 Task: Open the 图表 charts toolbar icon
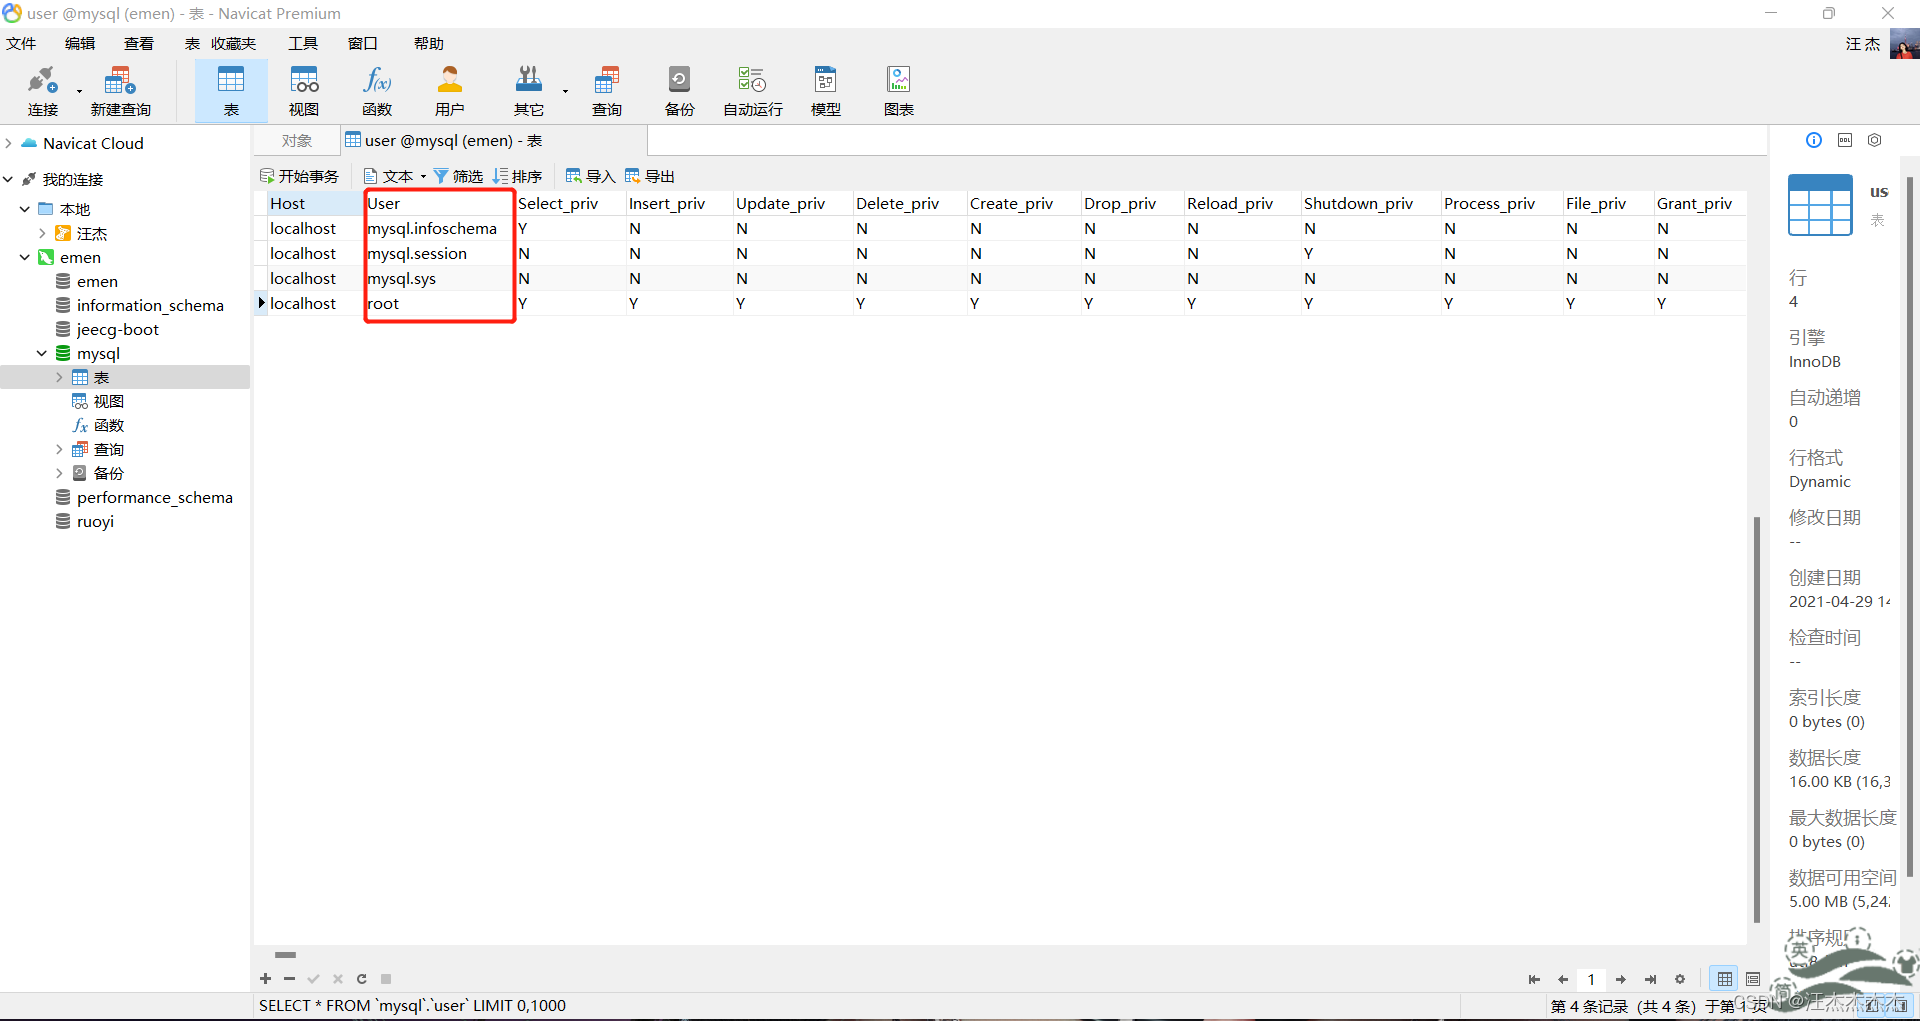(899, 91)
